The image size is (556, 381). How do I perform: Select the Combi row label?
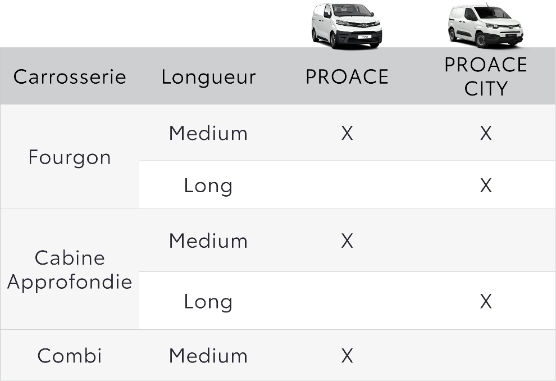point(70,355)
